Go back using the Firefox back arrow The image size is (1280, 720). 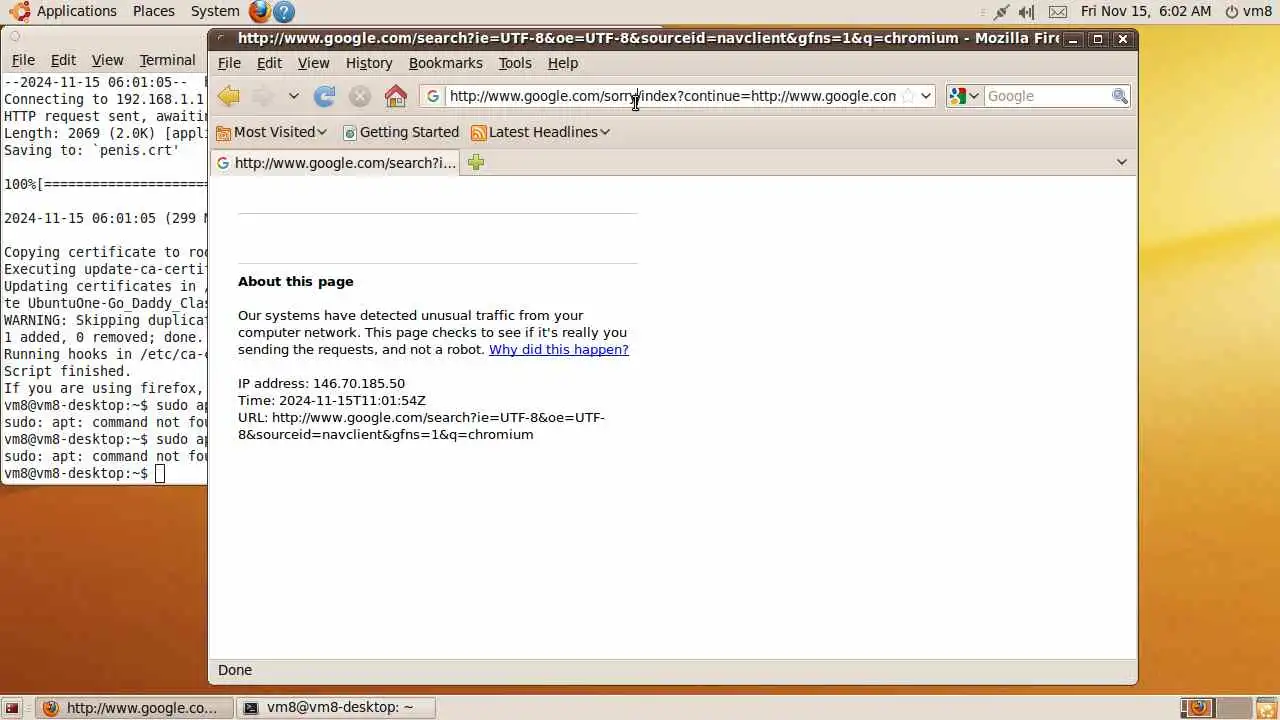[229, 96]
